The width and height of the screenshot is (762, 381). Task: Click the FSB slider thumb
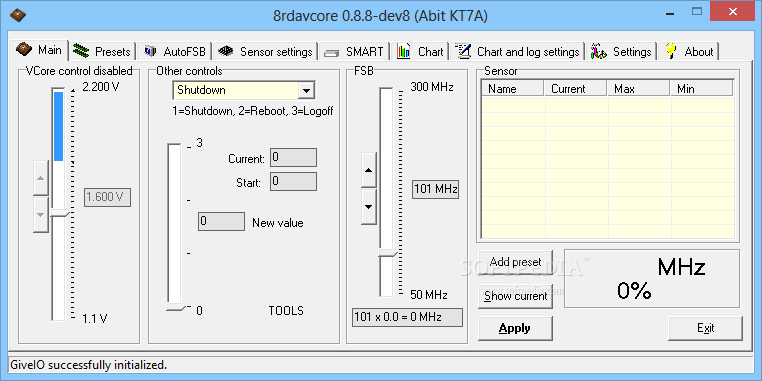387,253
